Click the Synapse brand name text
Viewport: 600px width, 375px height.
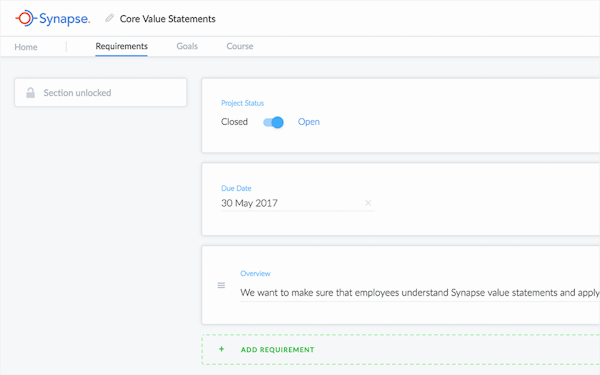(x=65, y=18)
